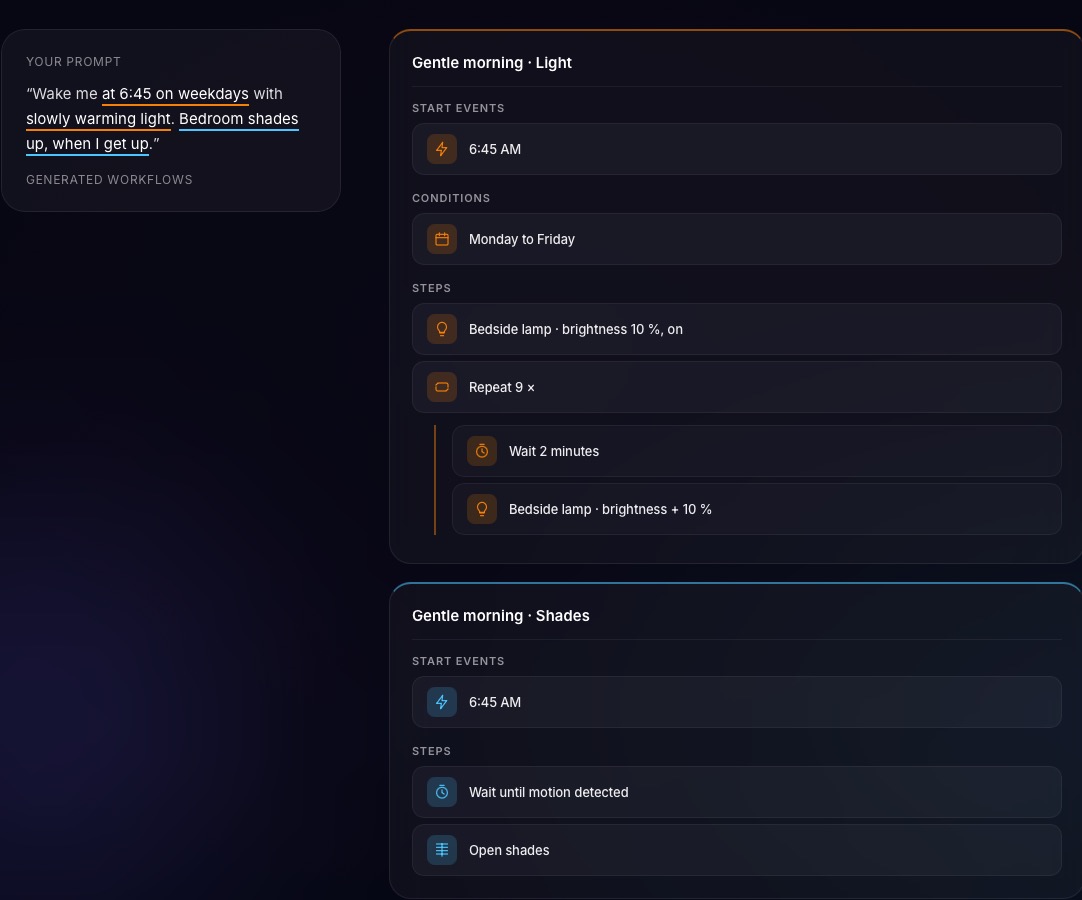Select the Gentle morning · Light workflow title
The height and width of the screenshot is (900, 1082).
[491, 63]
